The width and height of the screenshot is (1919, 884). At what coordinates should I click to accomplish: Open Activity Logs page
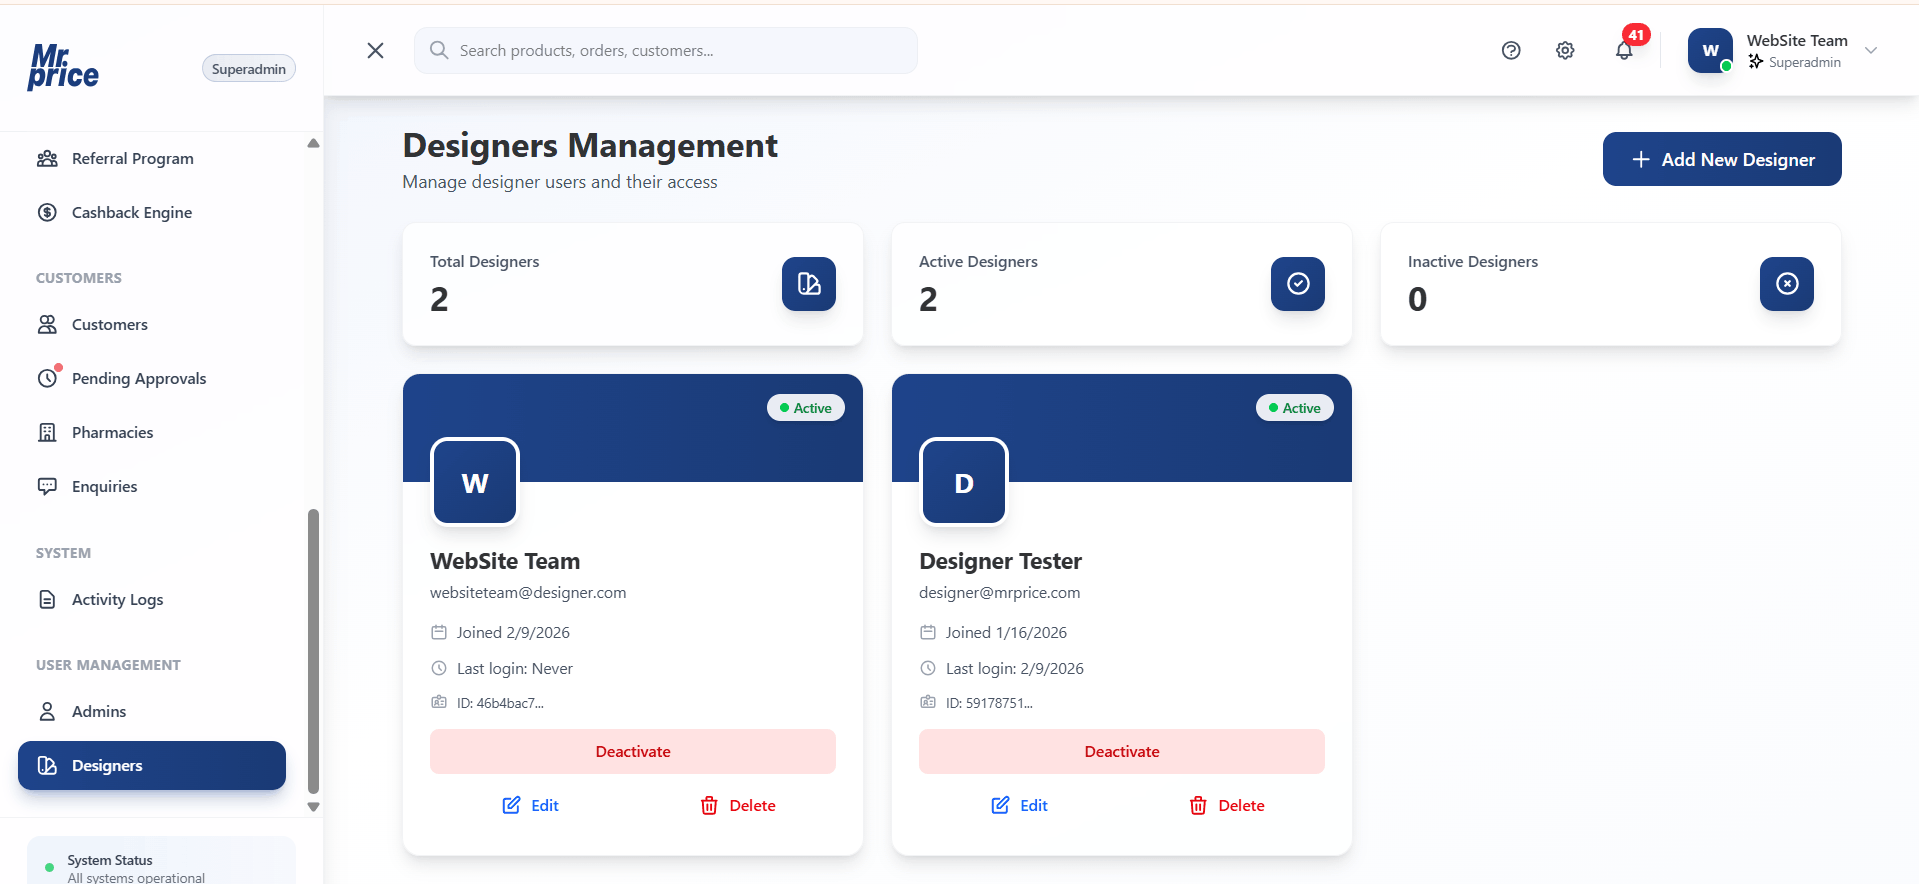coord(152,599)
